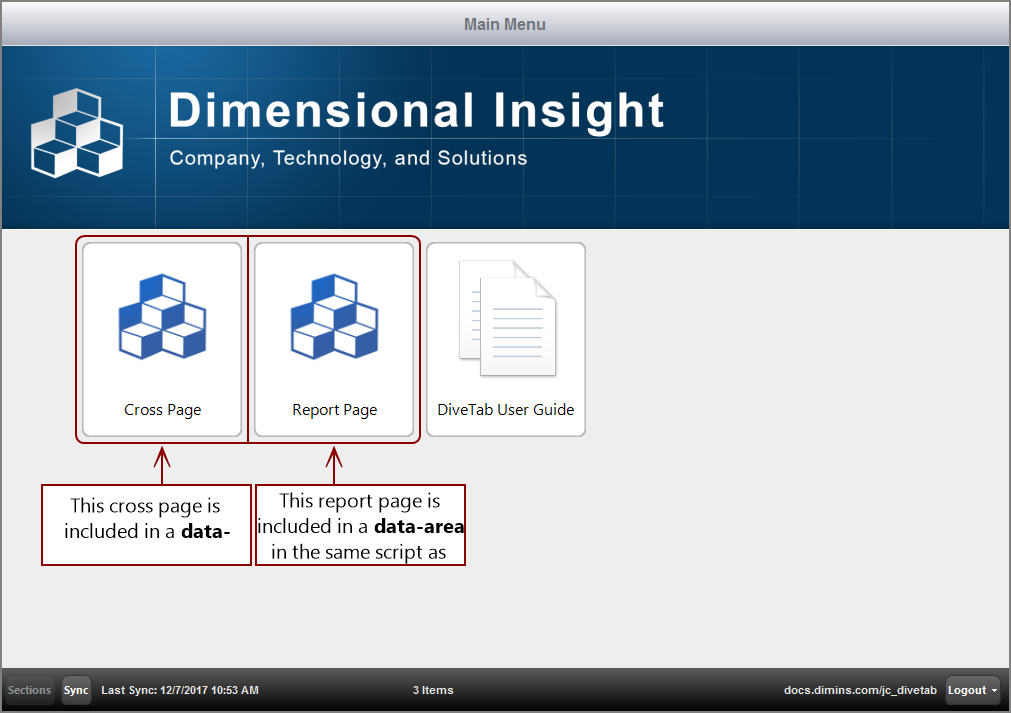This screenshot has width=1011, height=713.
Task: Click the Last Sync timestamp
Action: tap(180, 690)
